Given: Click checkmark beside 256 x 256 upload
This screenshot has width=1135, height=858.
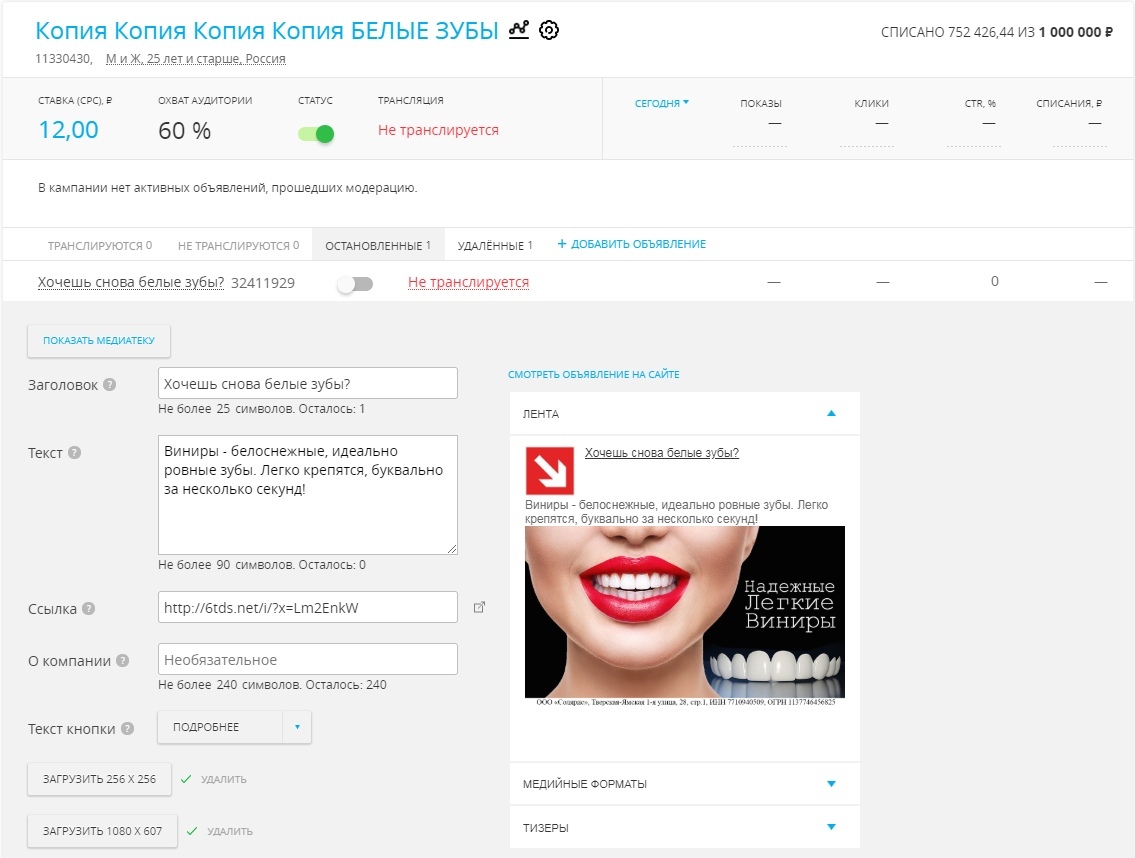Looking at the screenshot, I should [186, 779].
